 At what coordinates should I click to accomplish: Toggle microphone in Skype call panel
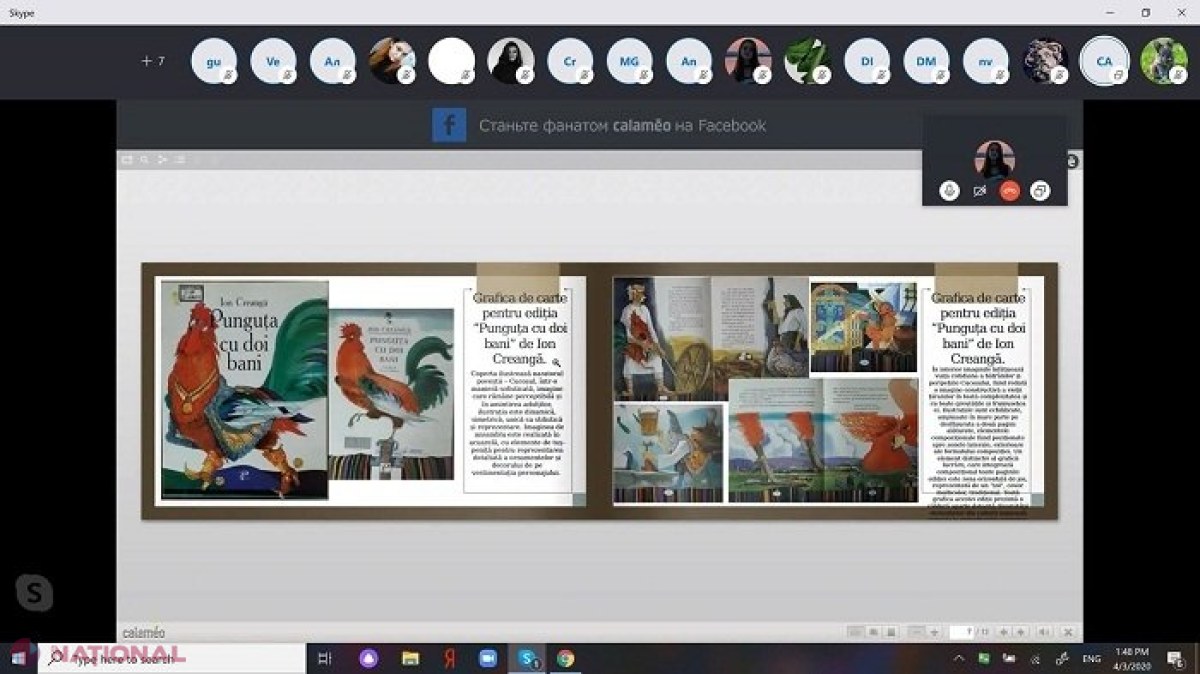(x=949, y=190)
